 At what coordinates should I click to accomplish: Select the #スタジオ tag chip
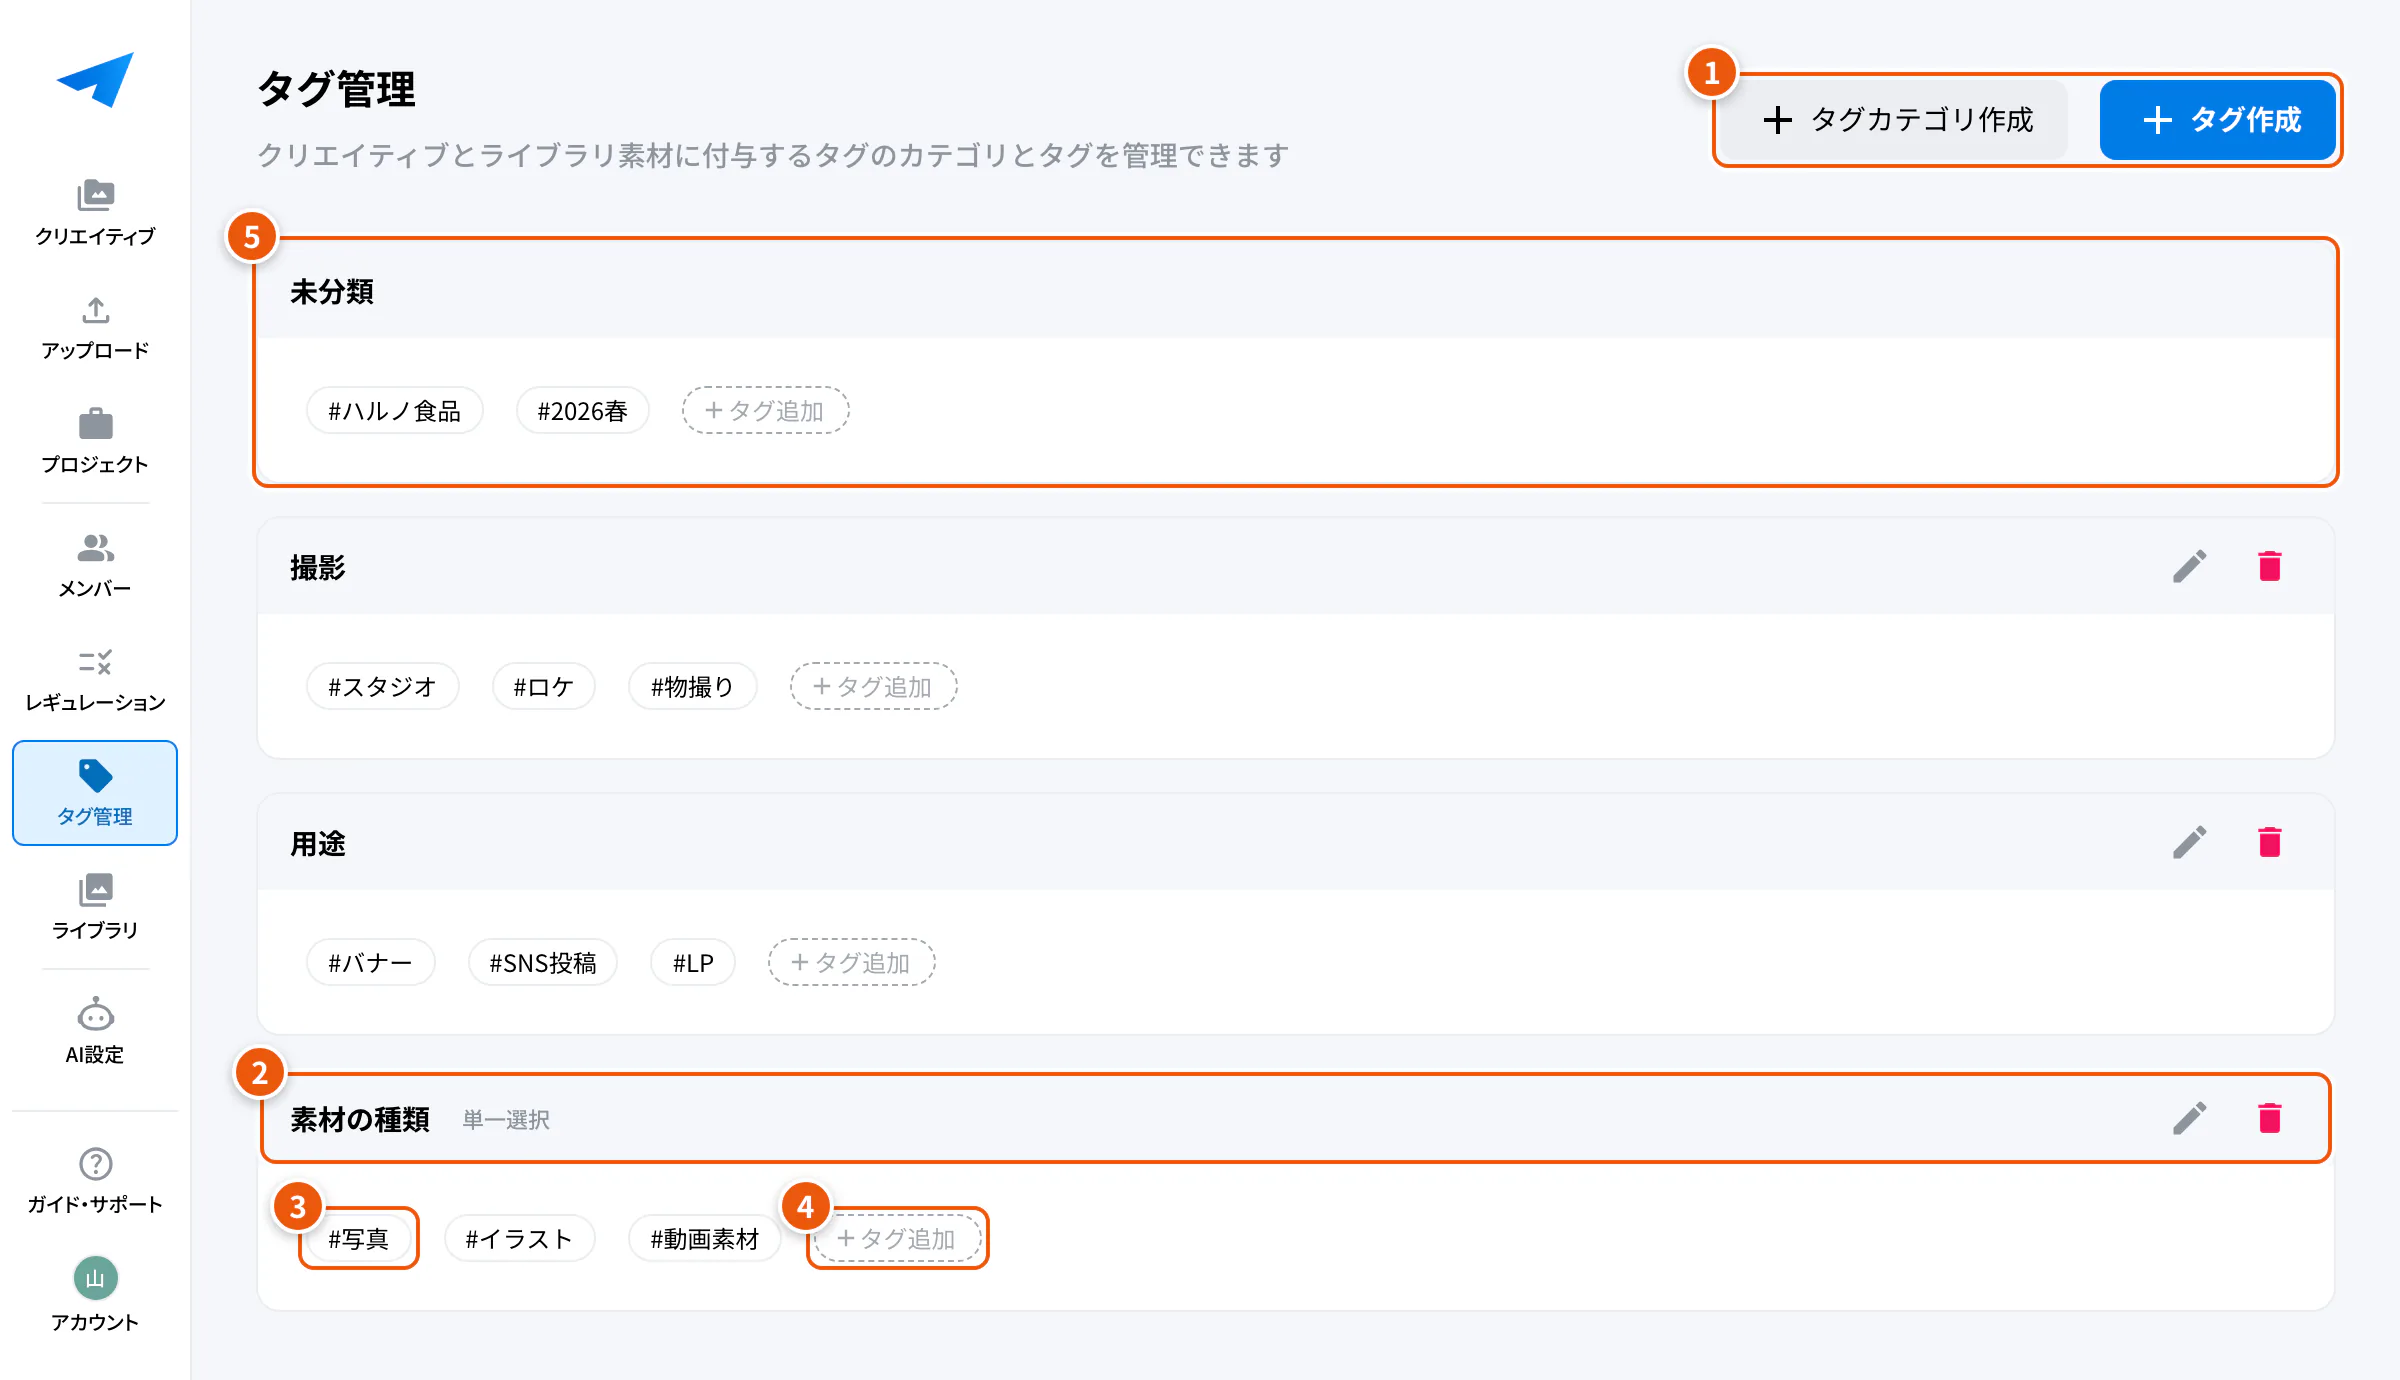coord(383,687)
